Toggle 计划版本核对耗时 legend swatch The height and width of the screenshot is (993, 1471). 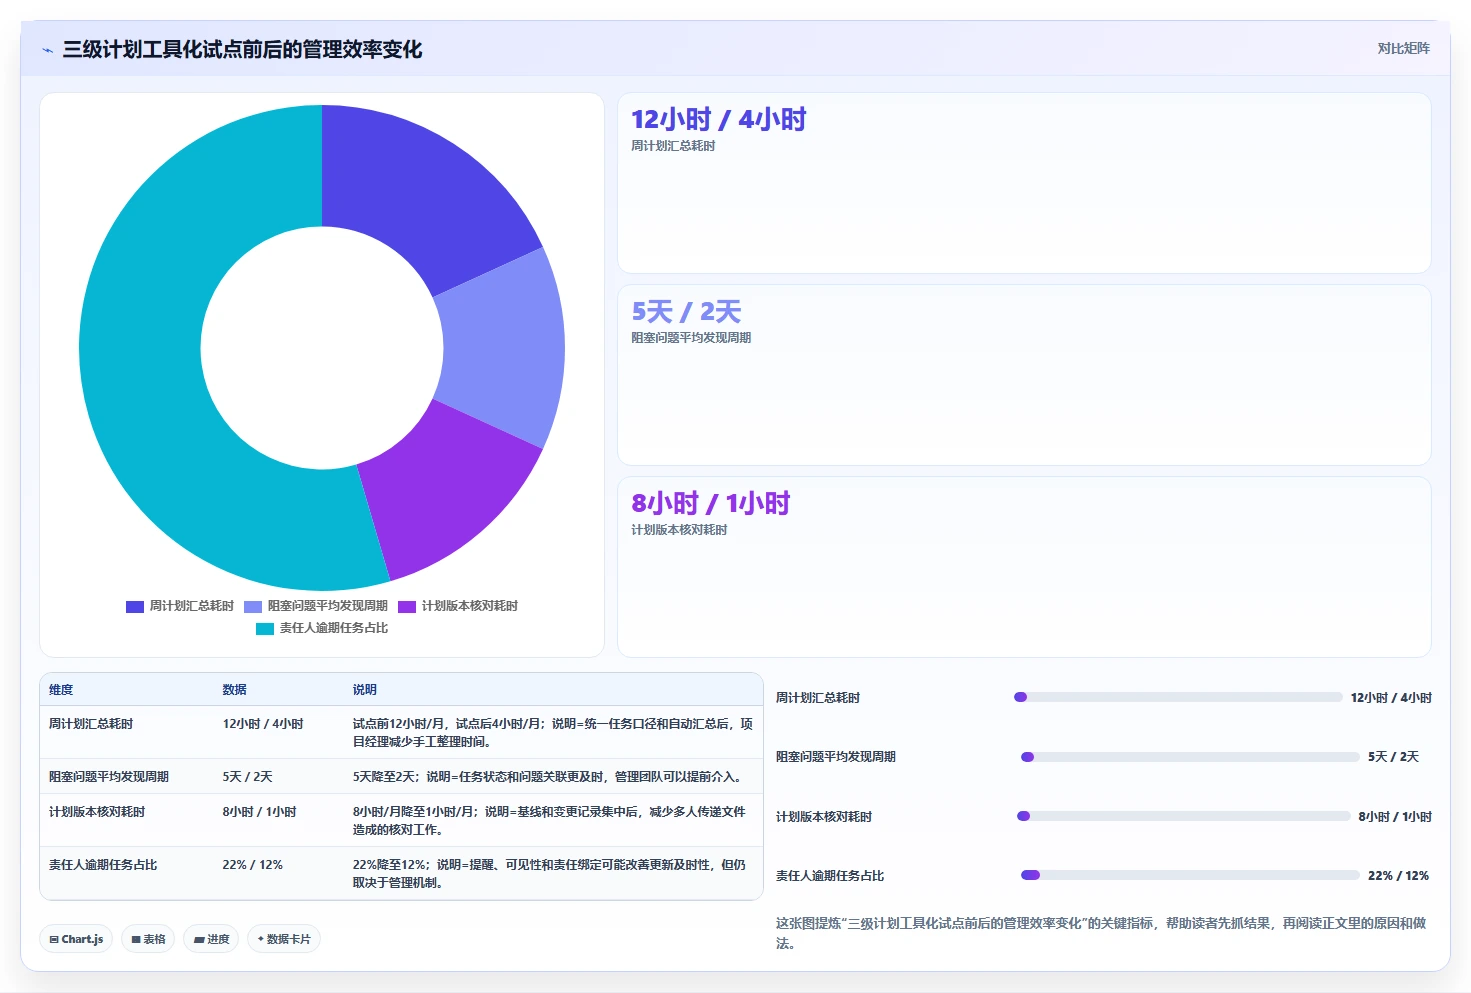click(407, 606)
